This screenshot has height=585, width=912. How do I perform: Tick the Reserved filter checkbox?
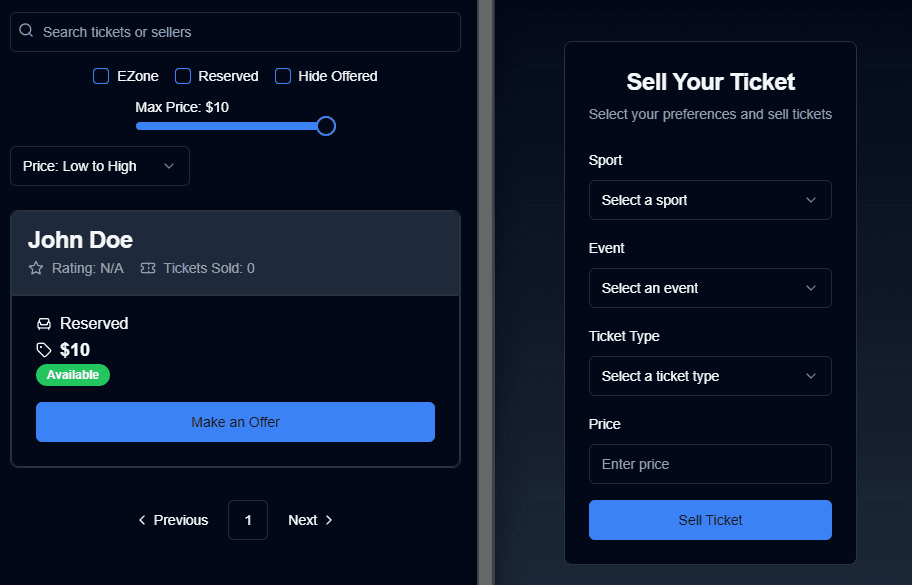pyautogui.click(x=183, y=76)
